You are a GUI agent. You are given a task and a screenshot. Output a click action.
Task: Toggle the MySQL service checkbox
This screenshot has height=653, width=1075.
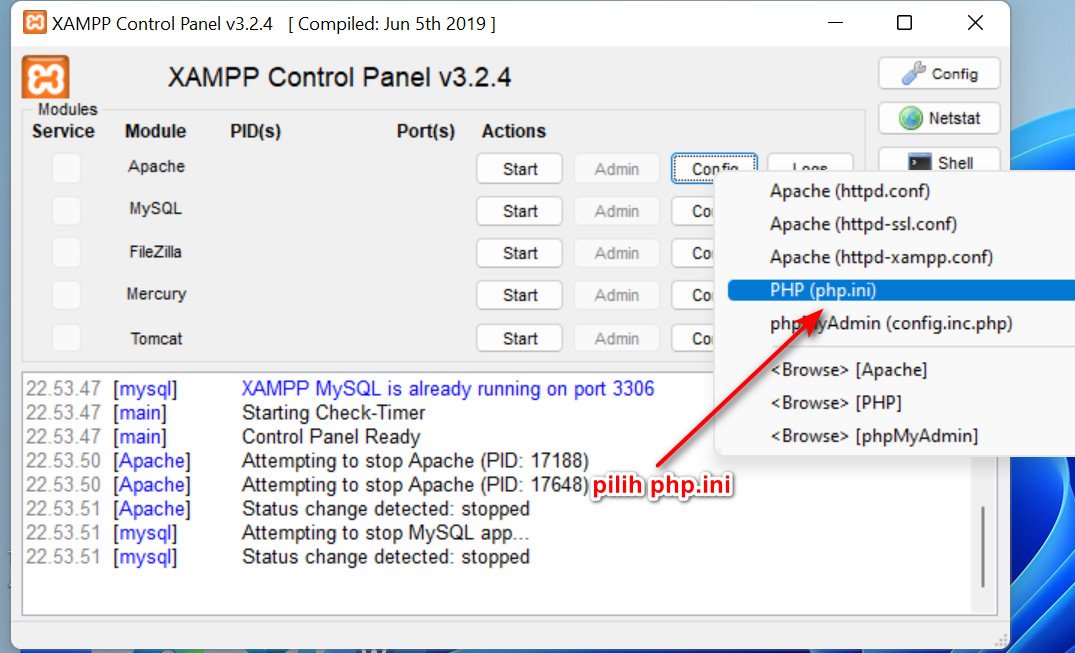(x=67, y=211)
